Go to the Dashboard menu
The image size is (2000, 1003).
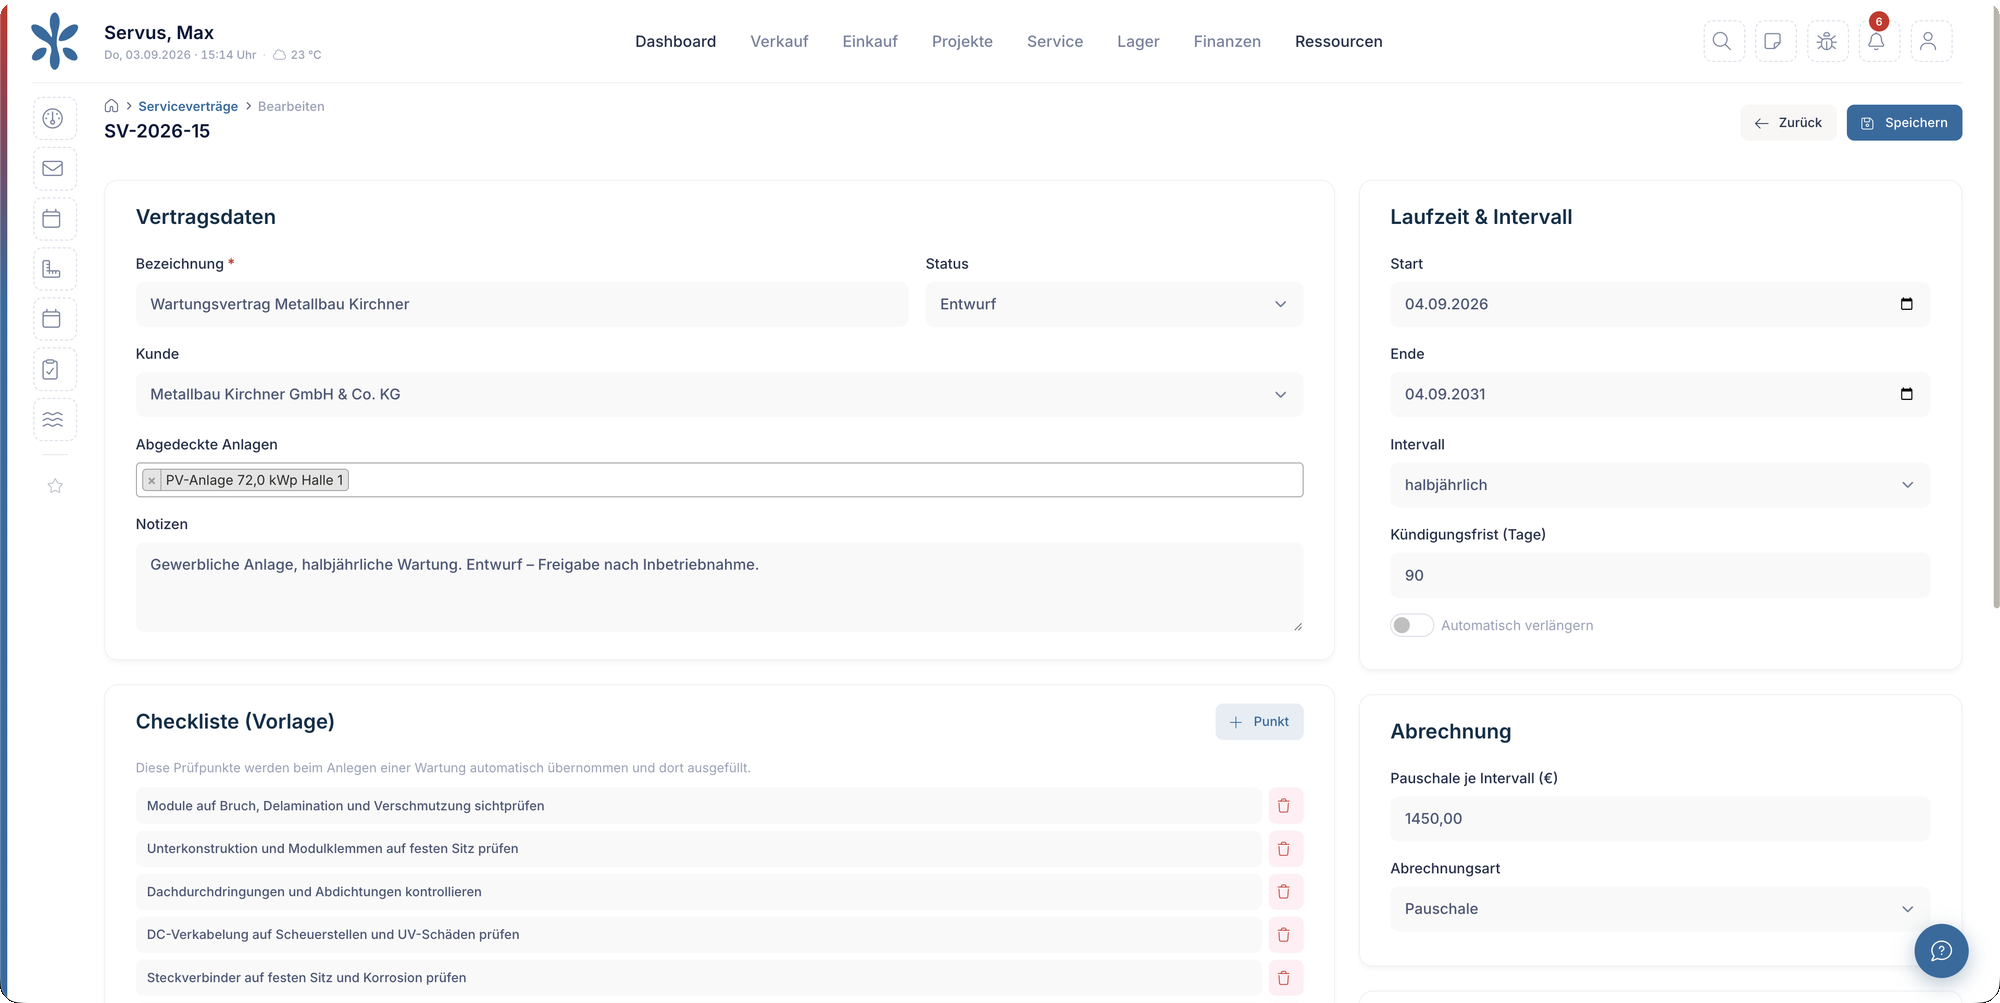click(675, 41)
